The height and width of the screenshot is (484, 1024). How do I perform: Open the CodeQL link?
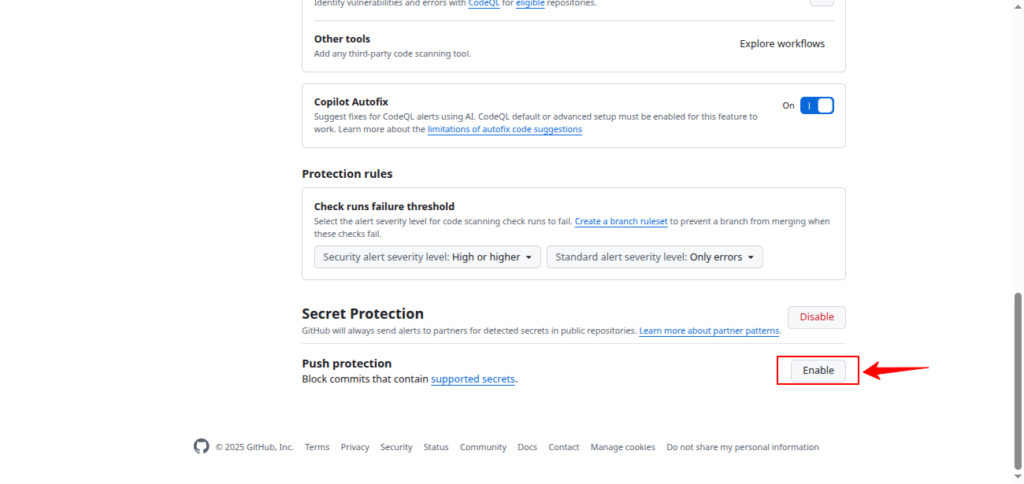tap(482, 4)
